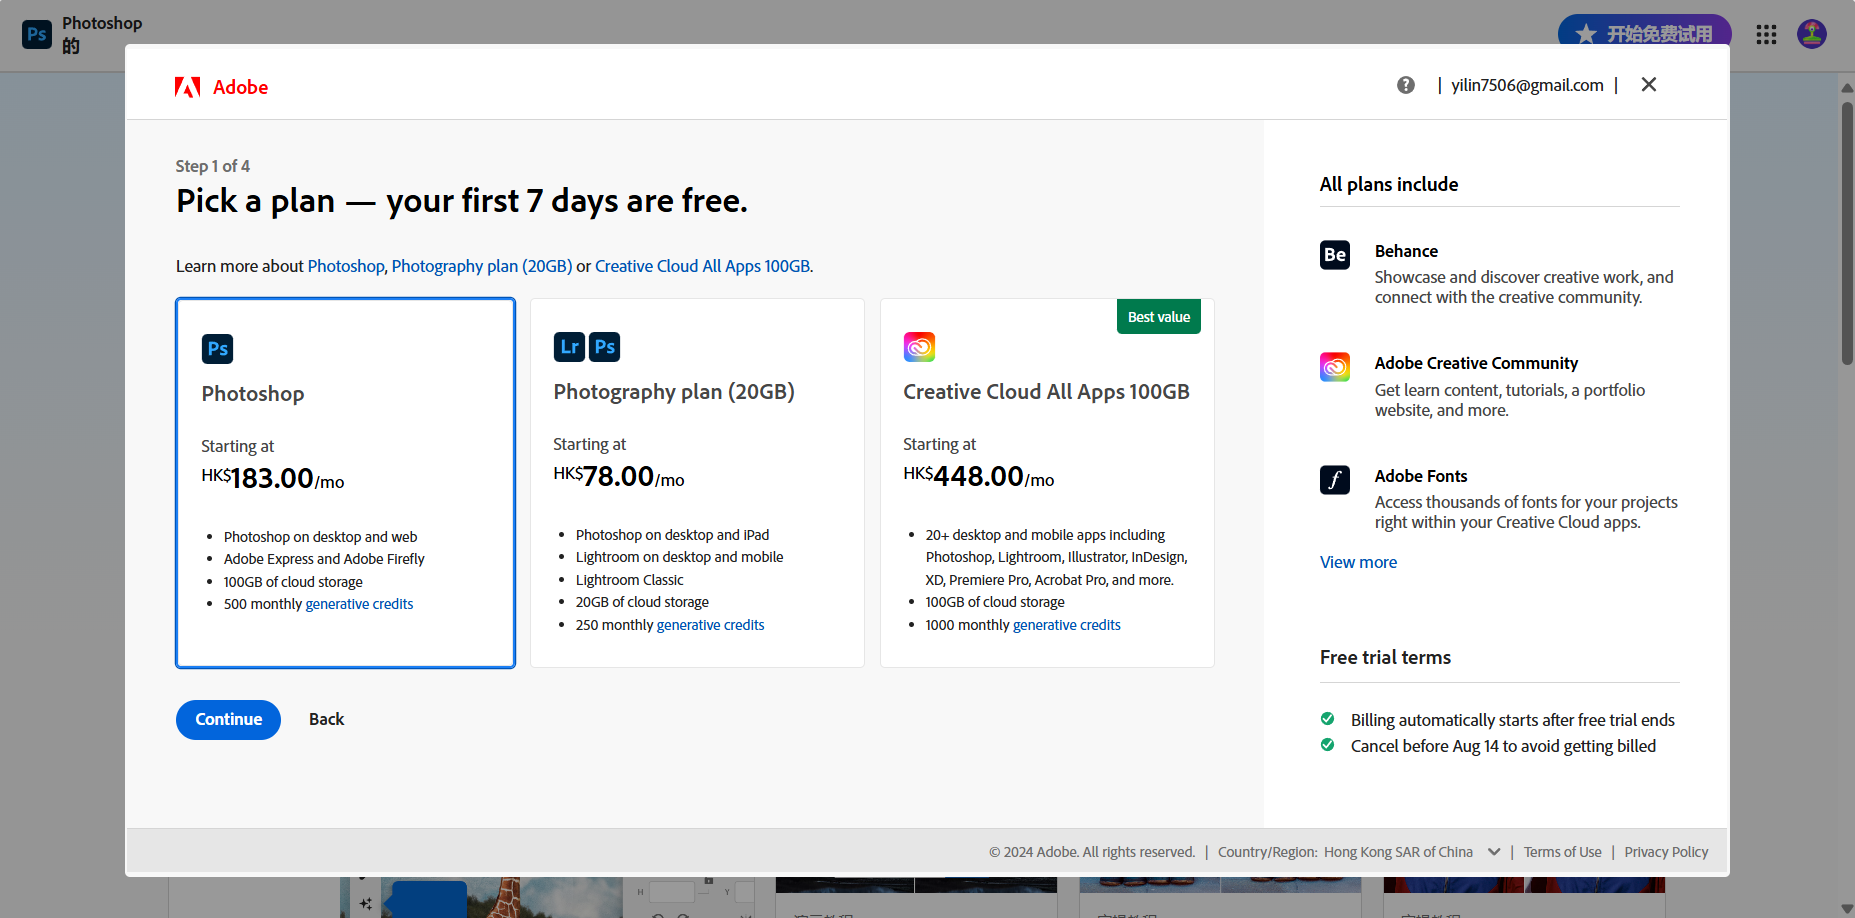Viewport: 1855px width, 918px height.
Task: Click the Adobe Fonts f icon
Action: [1335, 480]
